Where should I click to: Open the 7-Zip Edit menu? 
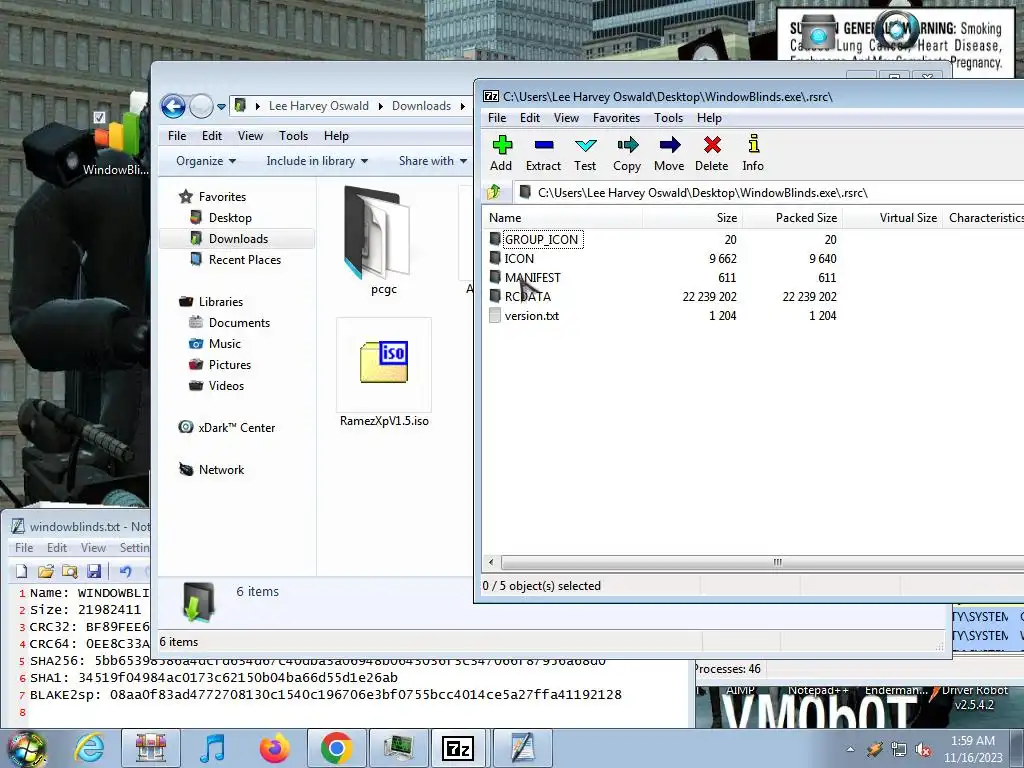coord(530,118)
